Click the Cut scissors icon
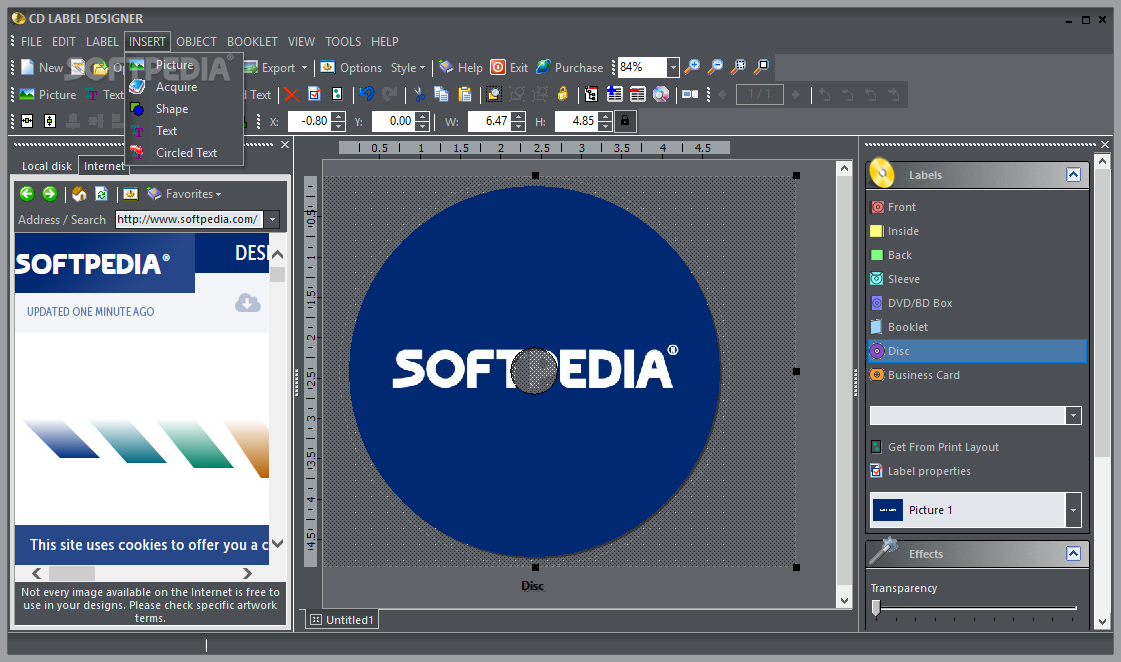Viewport: 1121px width, 662px height. click(419, 94)
